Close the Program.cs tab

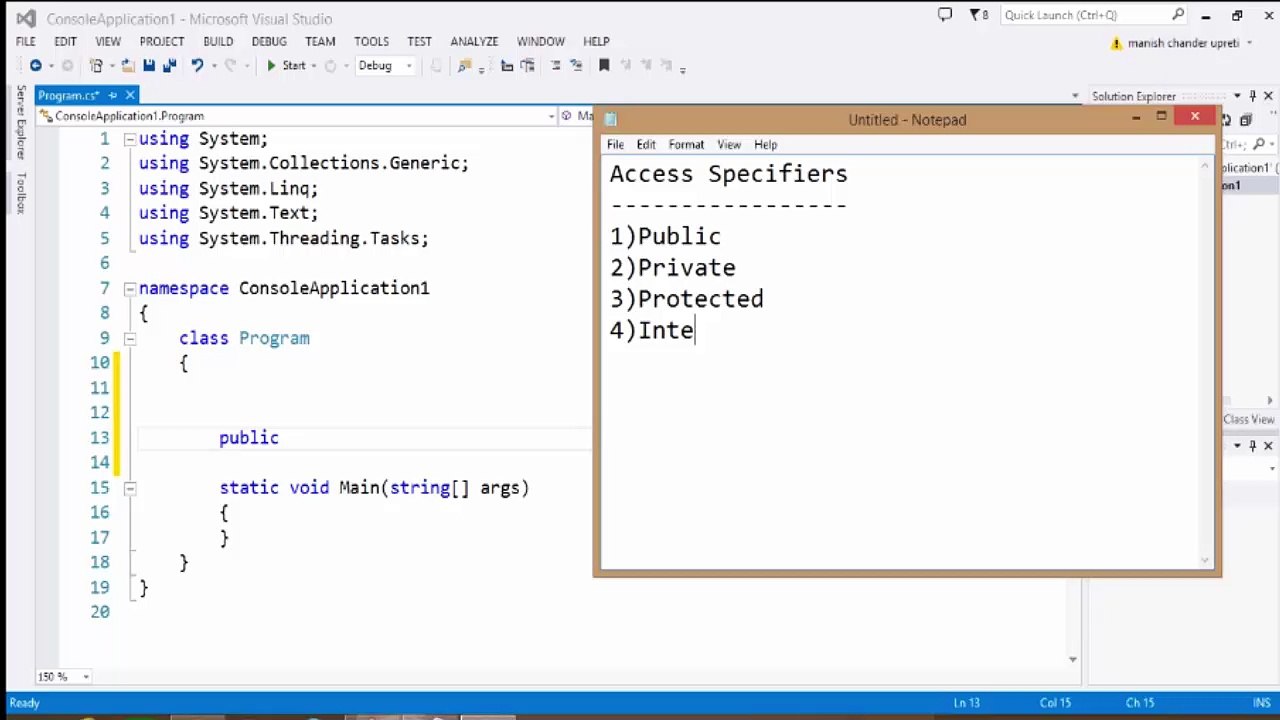pos(130,95)
